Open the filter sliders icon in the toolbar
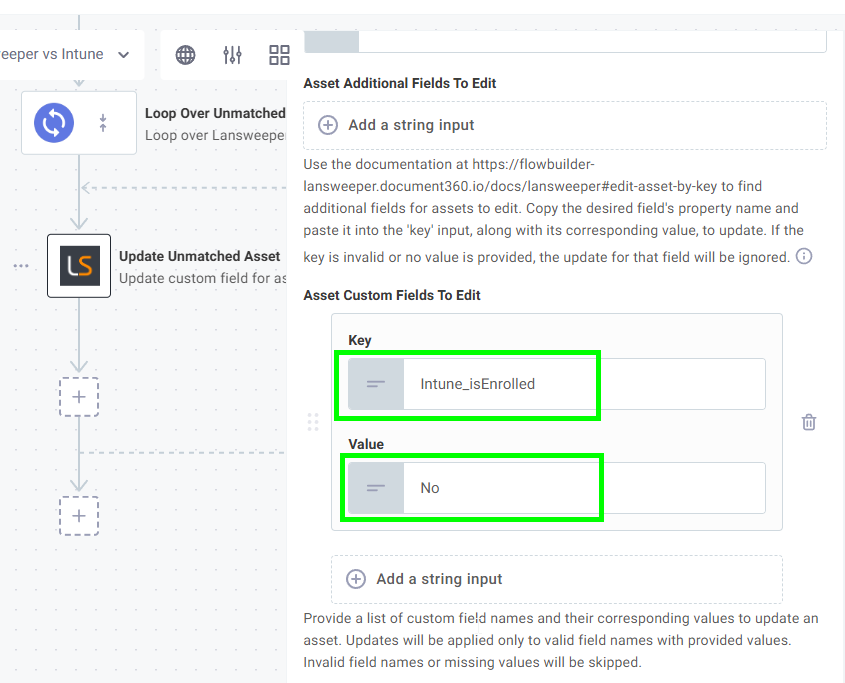 coord(232,55)
